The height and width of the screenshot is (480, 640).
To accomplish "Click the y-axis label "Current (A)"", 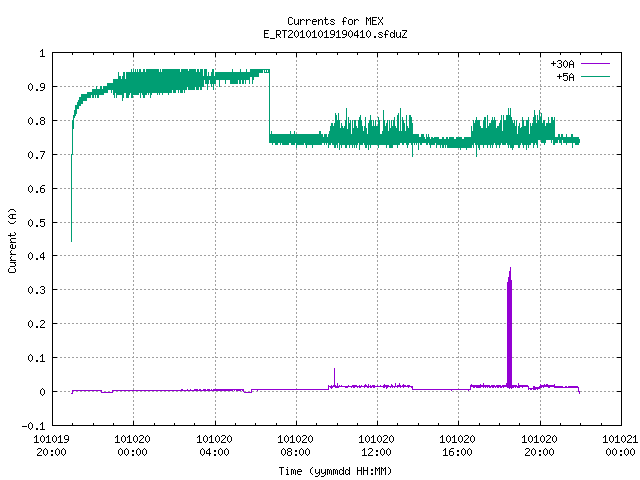I will coord(12,240).
